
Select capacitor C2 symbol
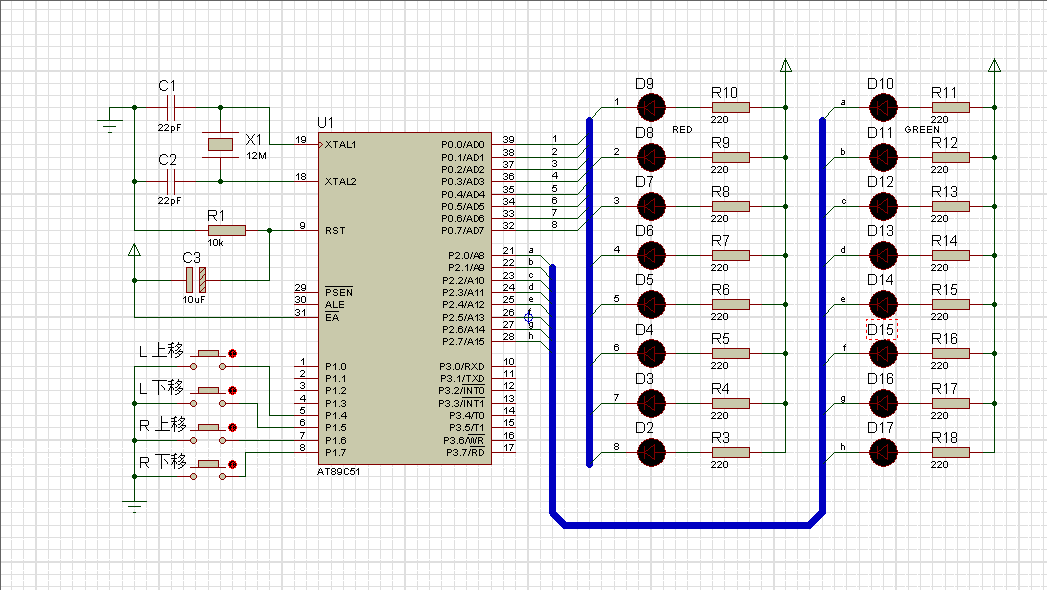point(170,181)
